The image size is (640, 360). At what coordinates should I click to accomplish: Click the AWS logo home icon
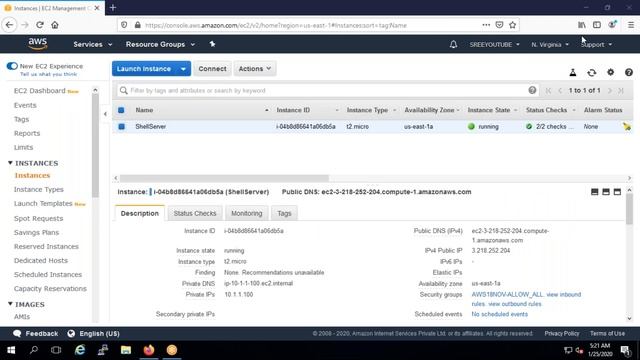pyautogui.click(x=38, y=44)
